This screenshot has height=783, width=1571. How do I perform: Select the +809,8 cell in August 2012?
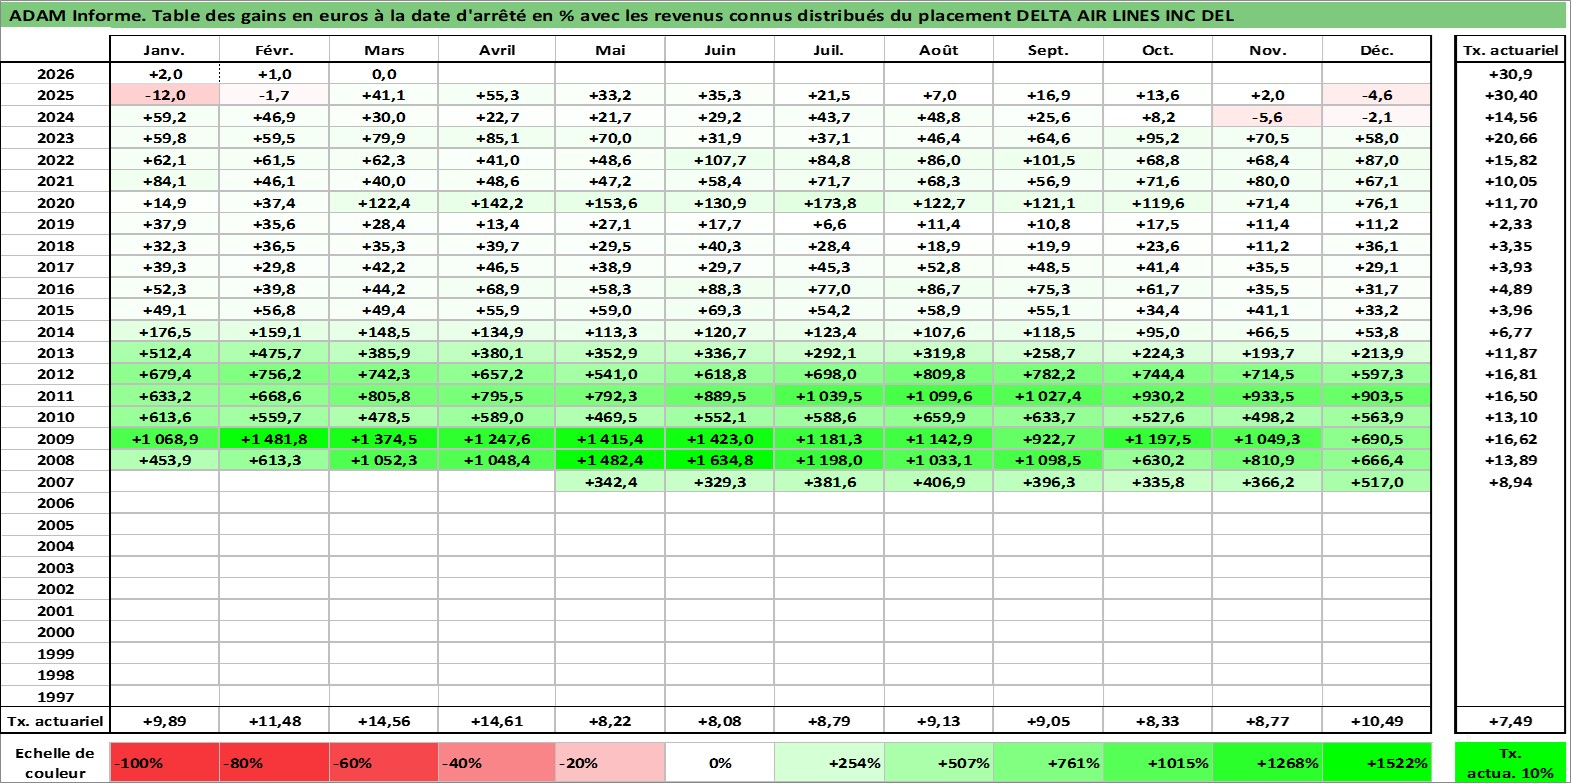[938, 374]
